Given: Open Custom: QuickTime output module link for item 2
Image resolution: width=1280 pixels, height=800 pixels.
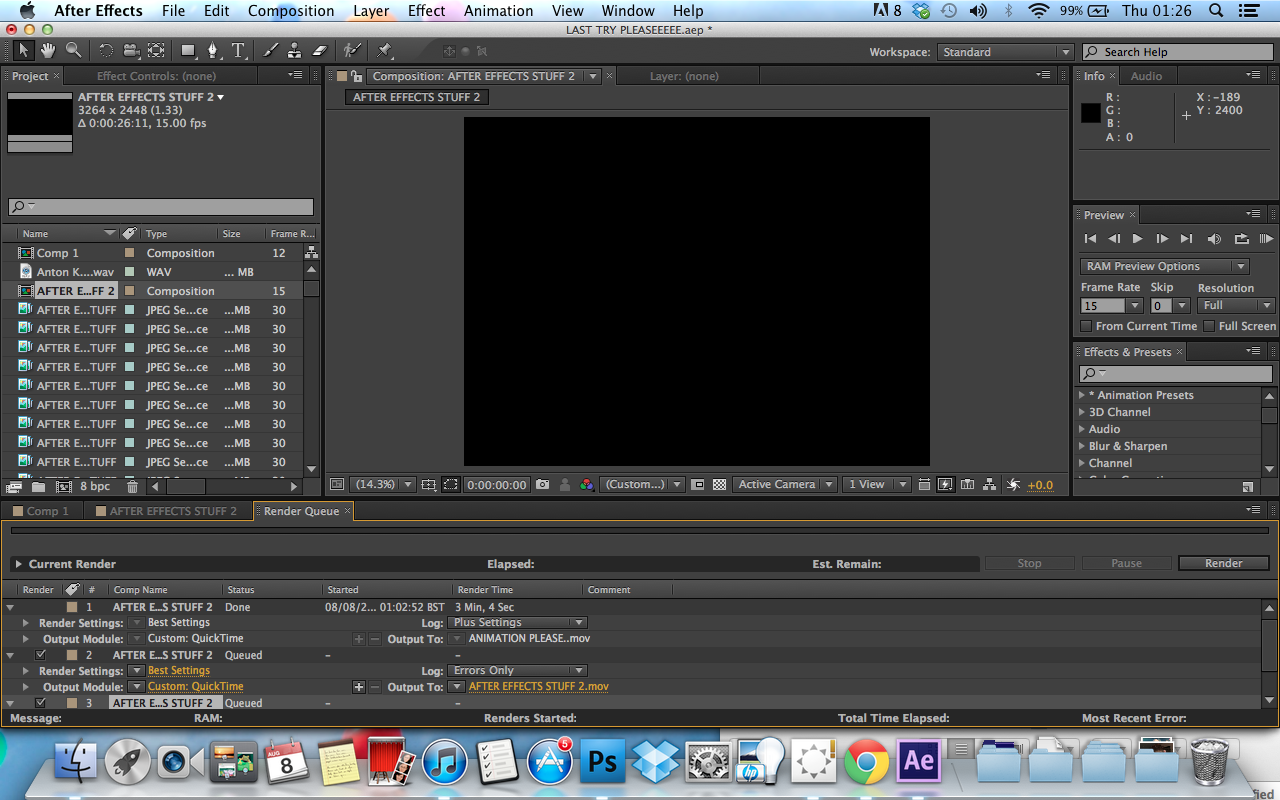Looking at the screenshot, I should point(196,687).
